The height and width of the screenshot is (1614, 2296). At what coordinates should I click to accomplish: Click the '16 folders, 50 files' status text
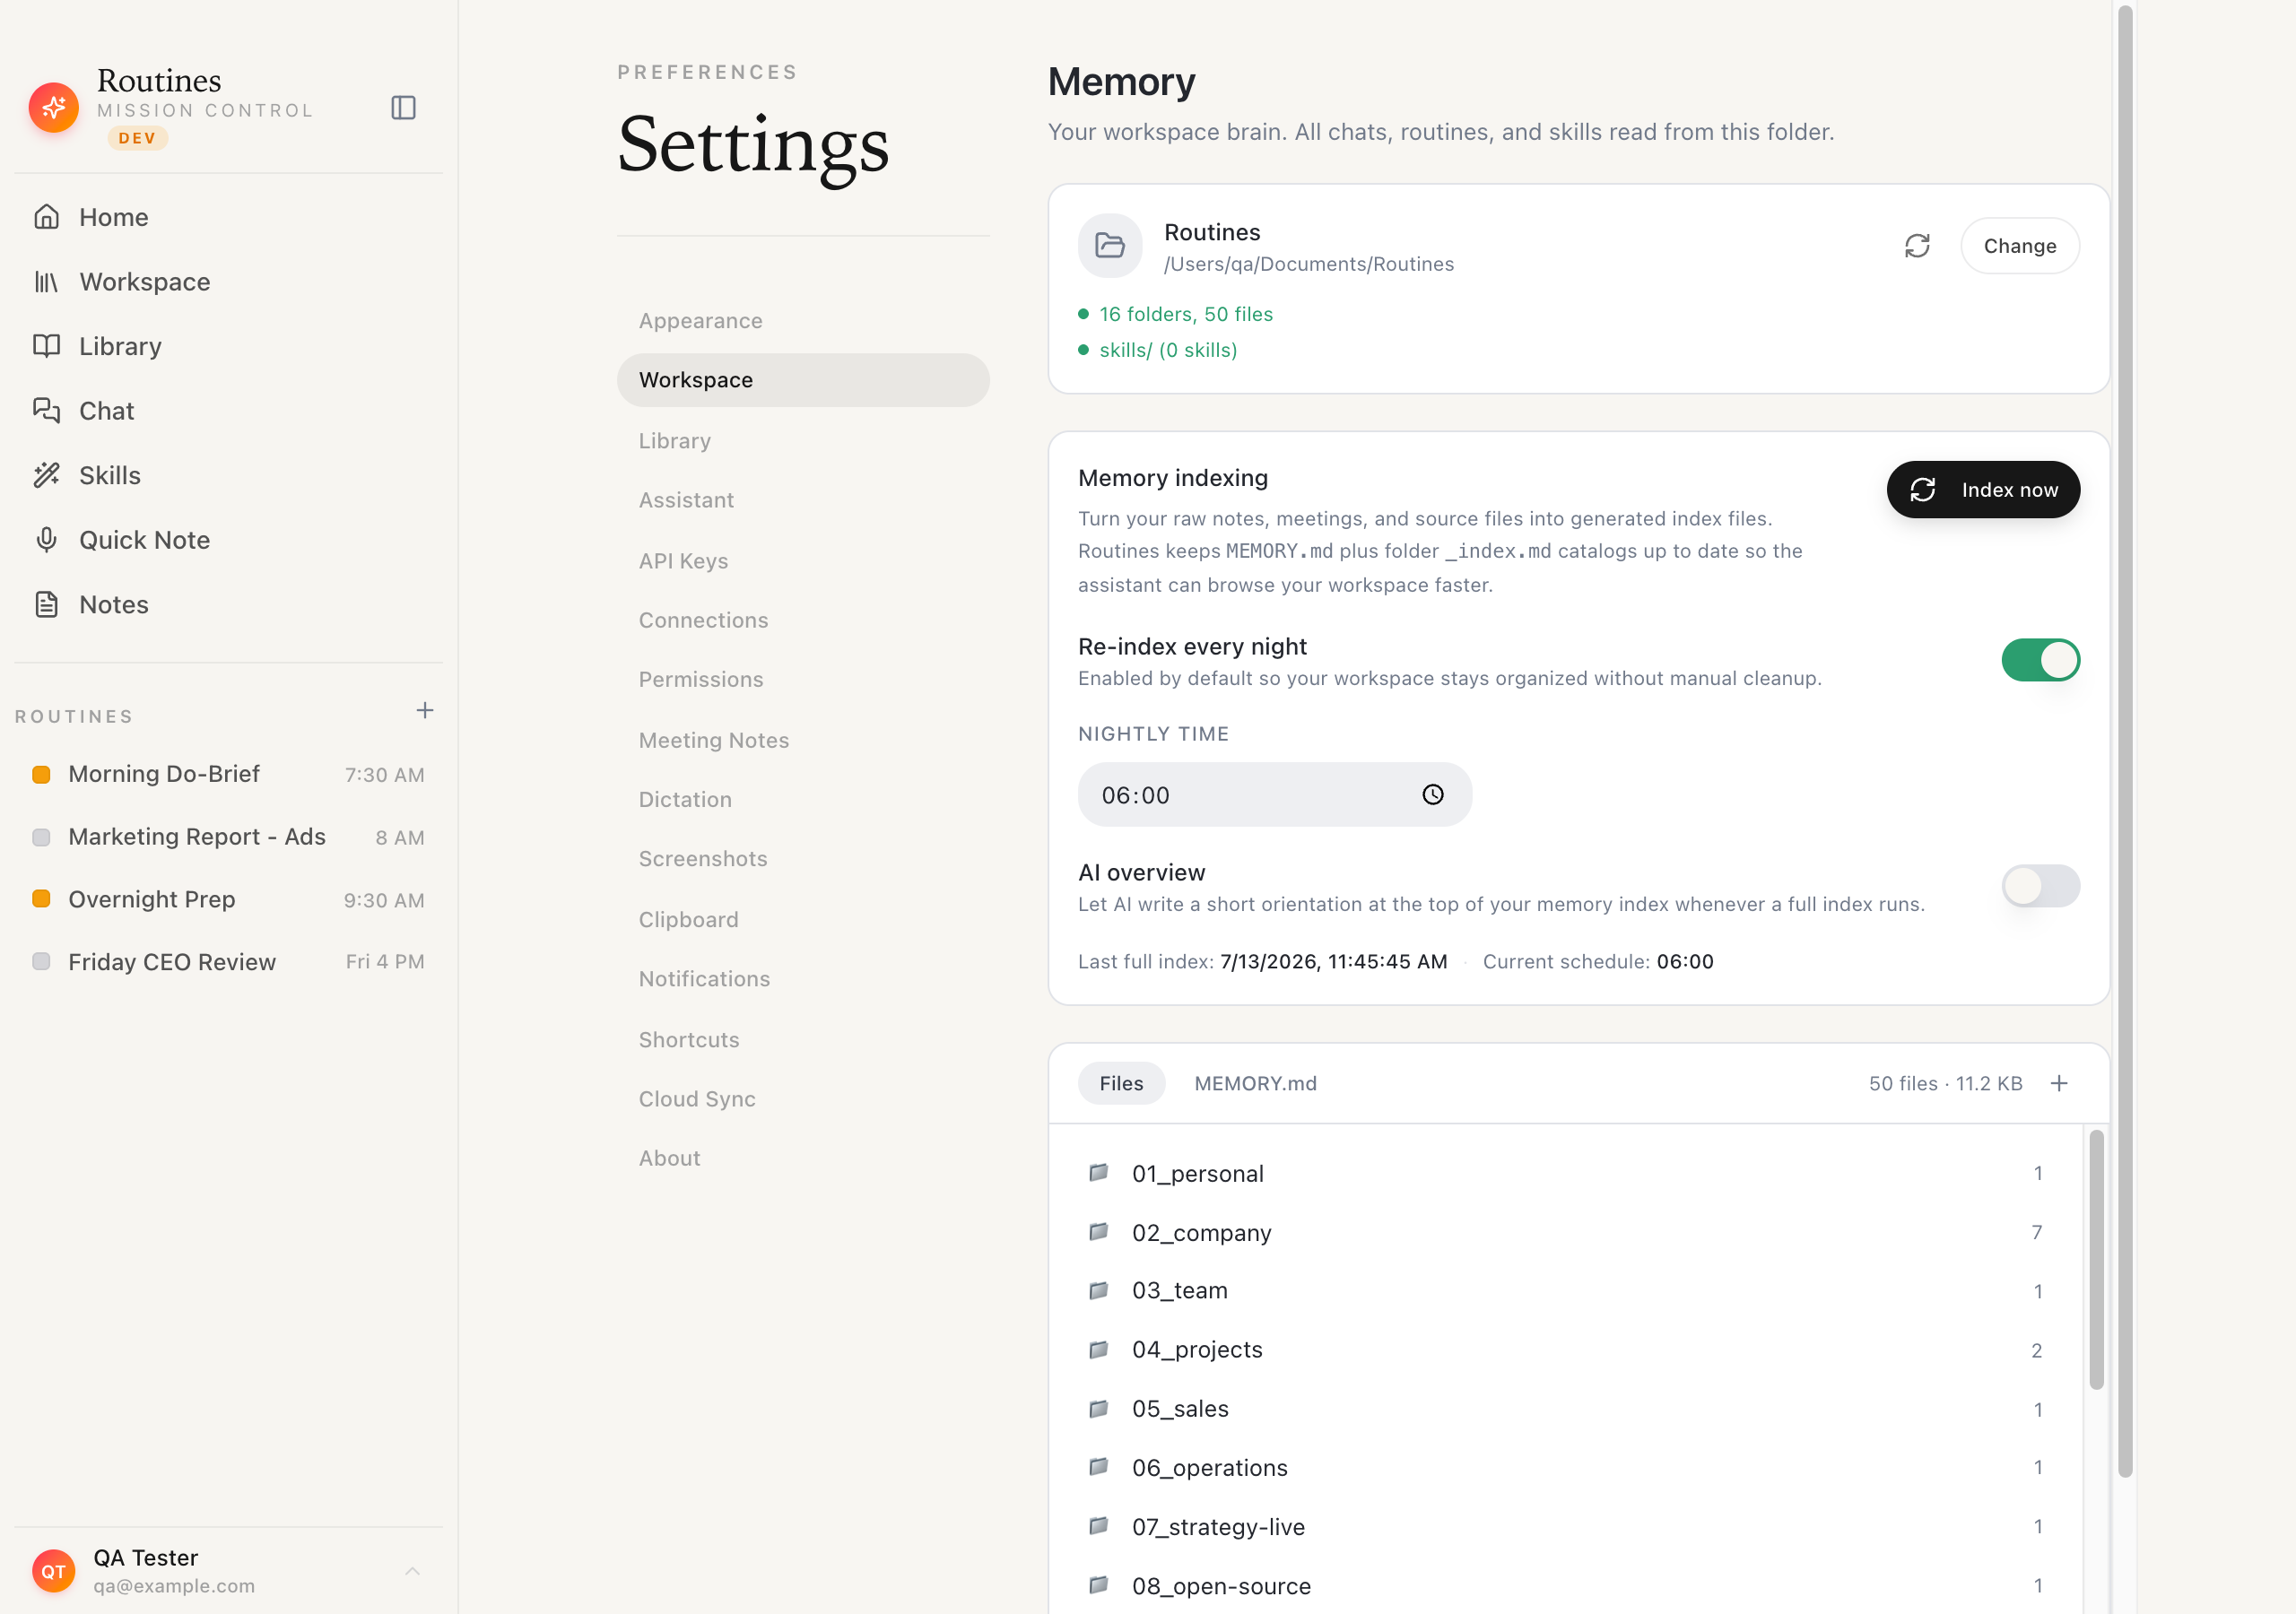[x=1186, y=314]
